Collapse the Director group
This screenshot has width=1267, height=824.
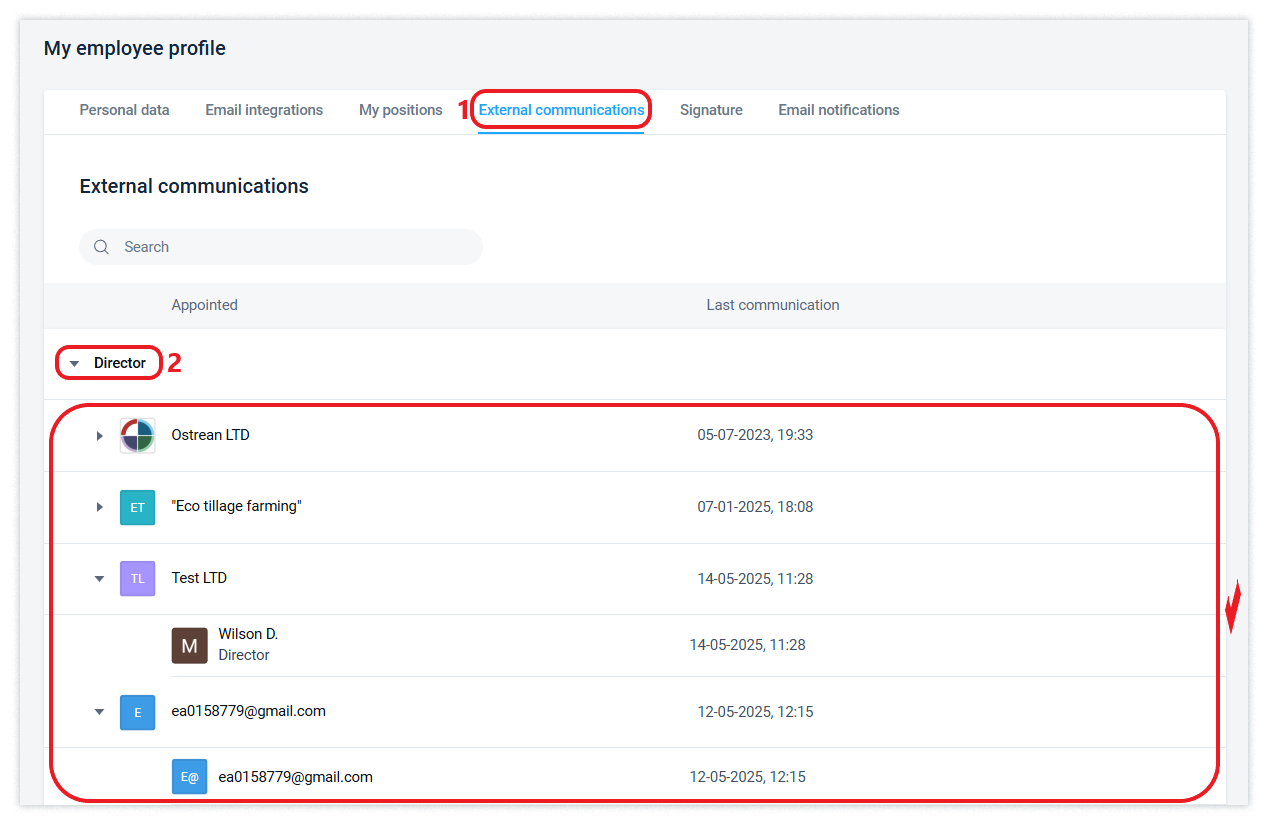(x=74, y=364)
